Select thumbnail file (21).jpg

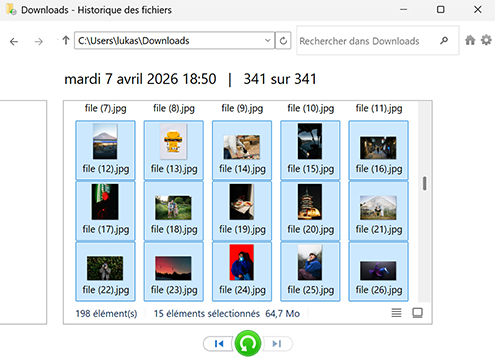pos(379,211)
